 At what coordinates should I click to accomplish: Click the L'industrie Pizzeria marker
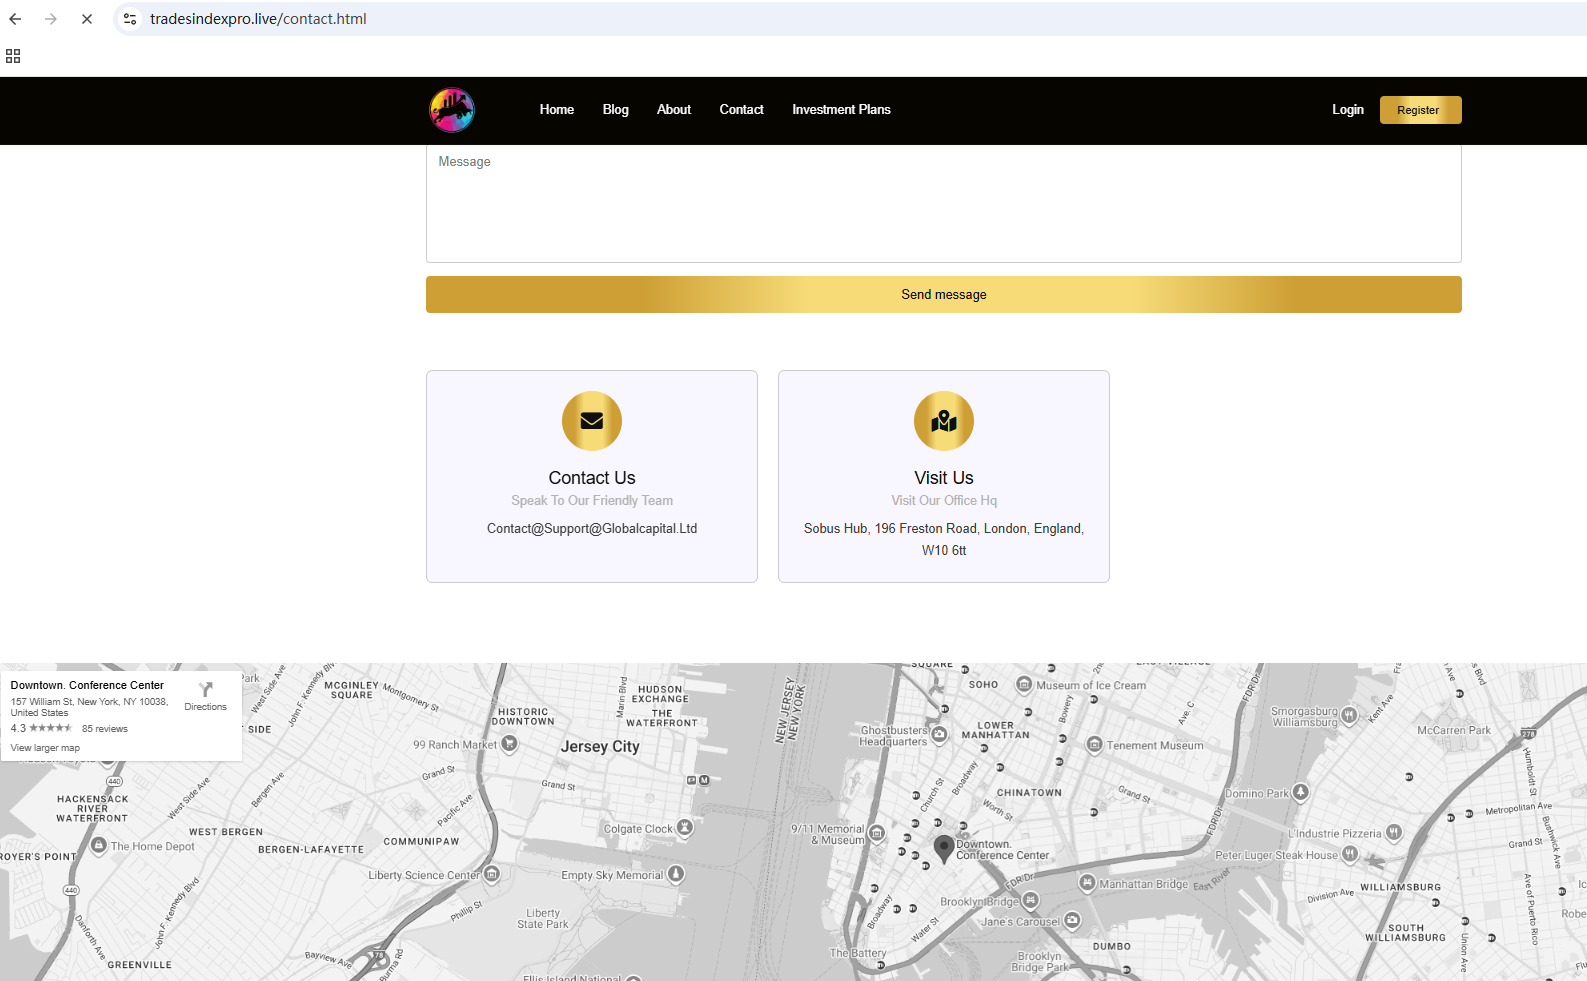pos(1394,832)
